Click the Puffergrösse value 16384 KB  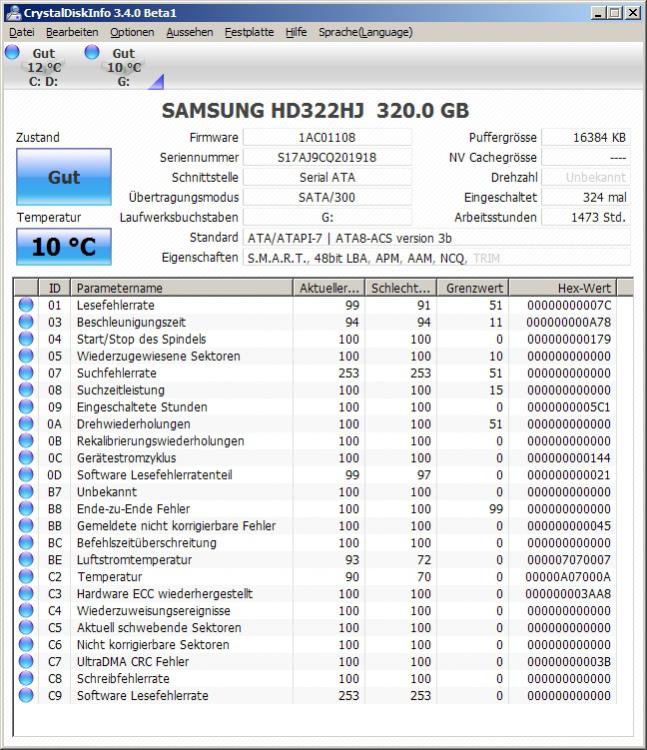click(x=586, y=138)
